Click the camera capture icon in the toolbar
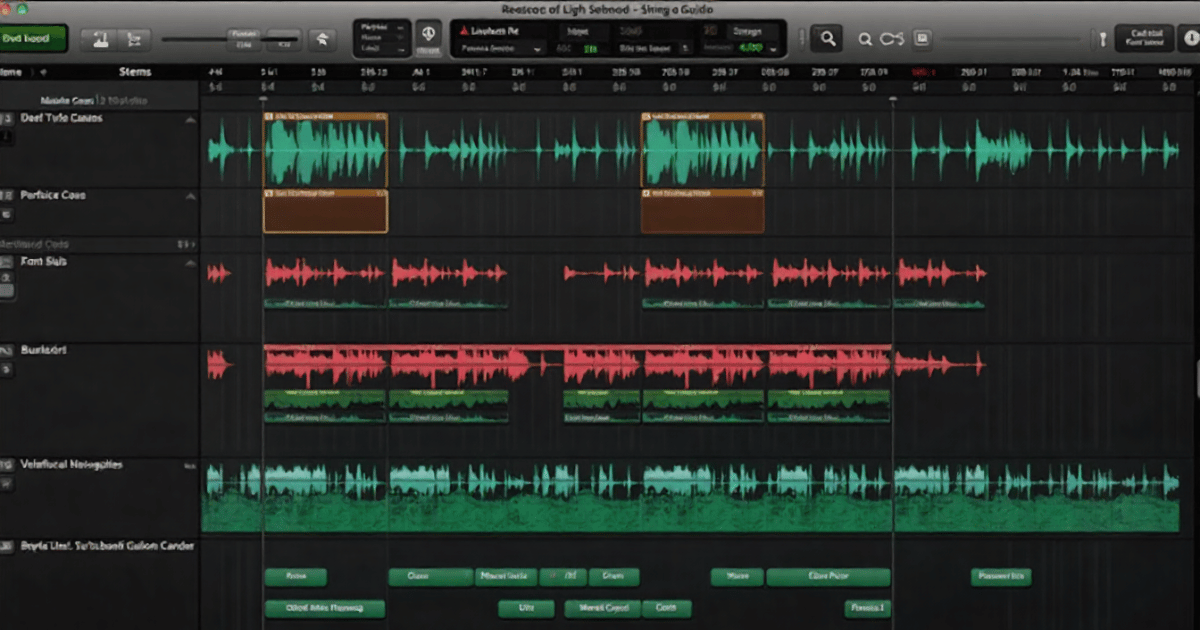This screenshot has height=630, width=1200. tap(922, 40)
